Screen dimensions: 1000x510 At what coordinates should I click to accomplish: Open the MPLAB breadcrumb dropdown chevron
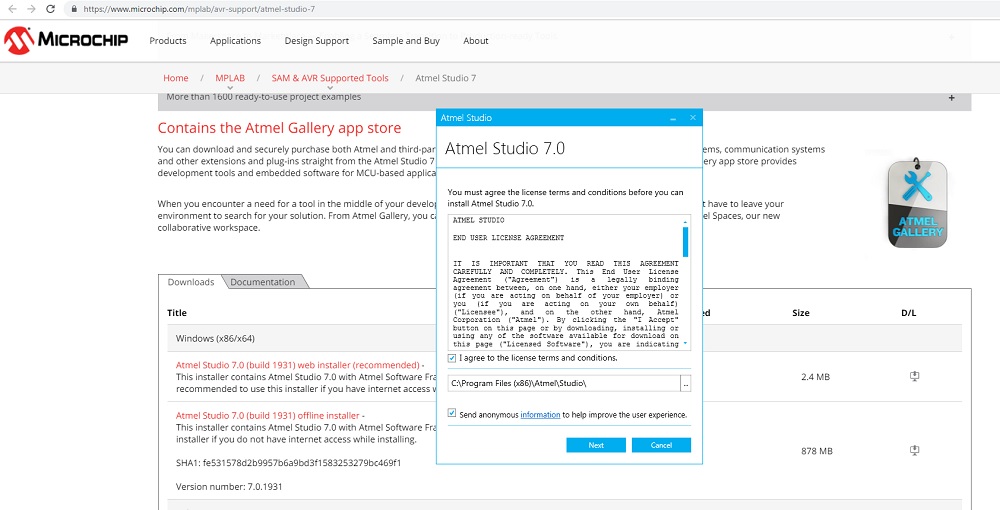coord(230,88)
